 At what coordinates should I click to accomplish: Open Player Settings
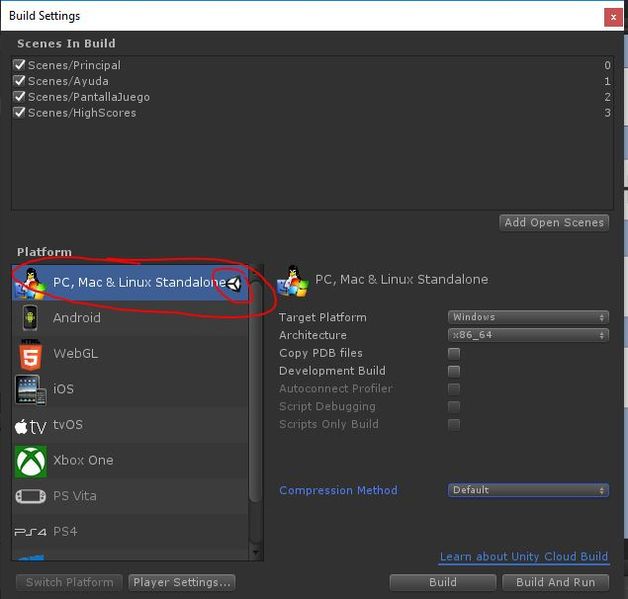click(x=182, y=582)
